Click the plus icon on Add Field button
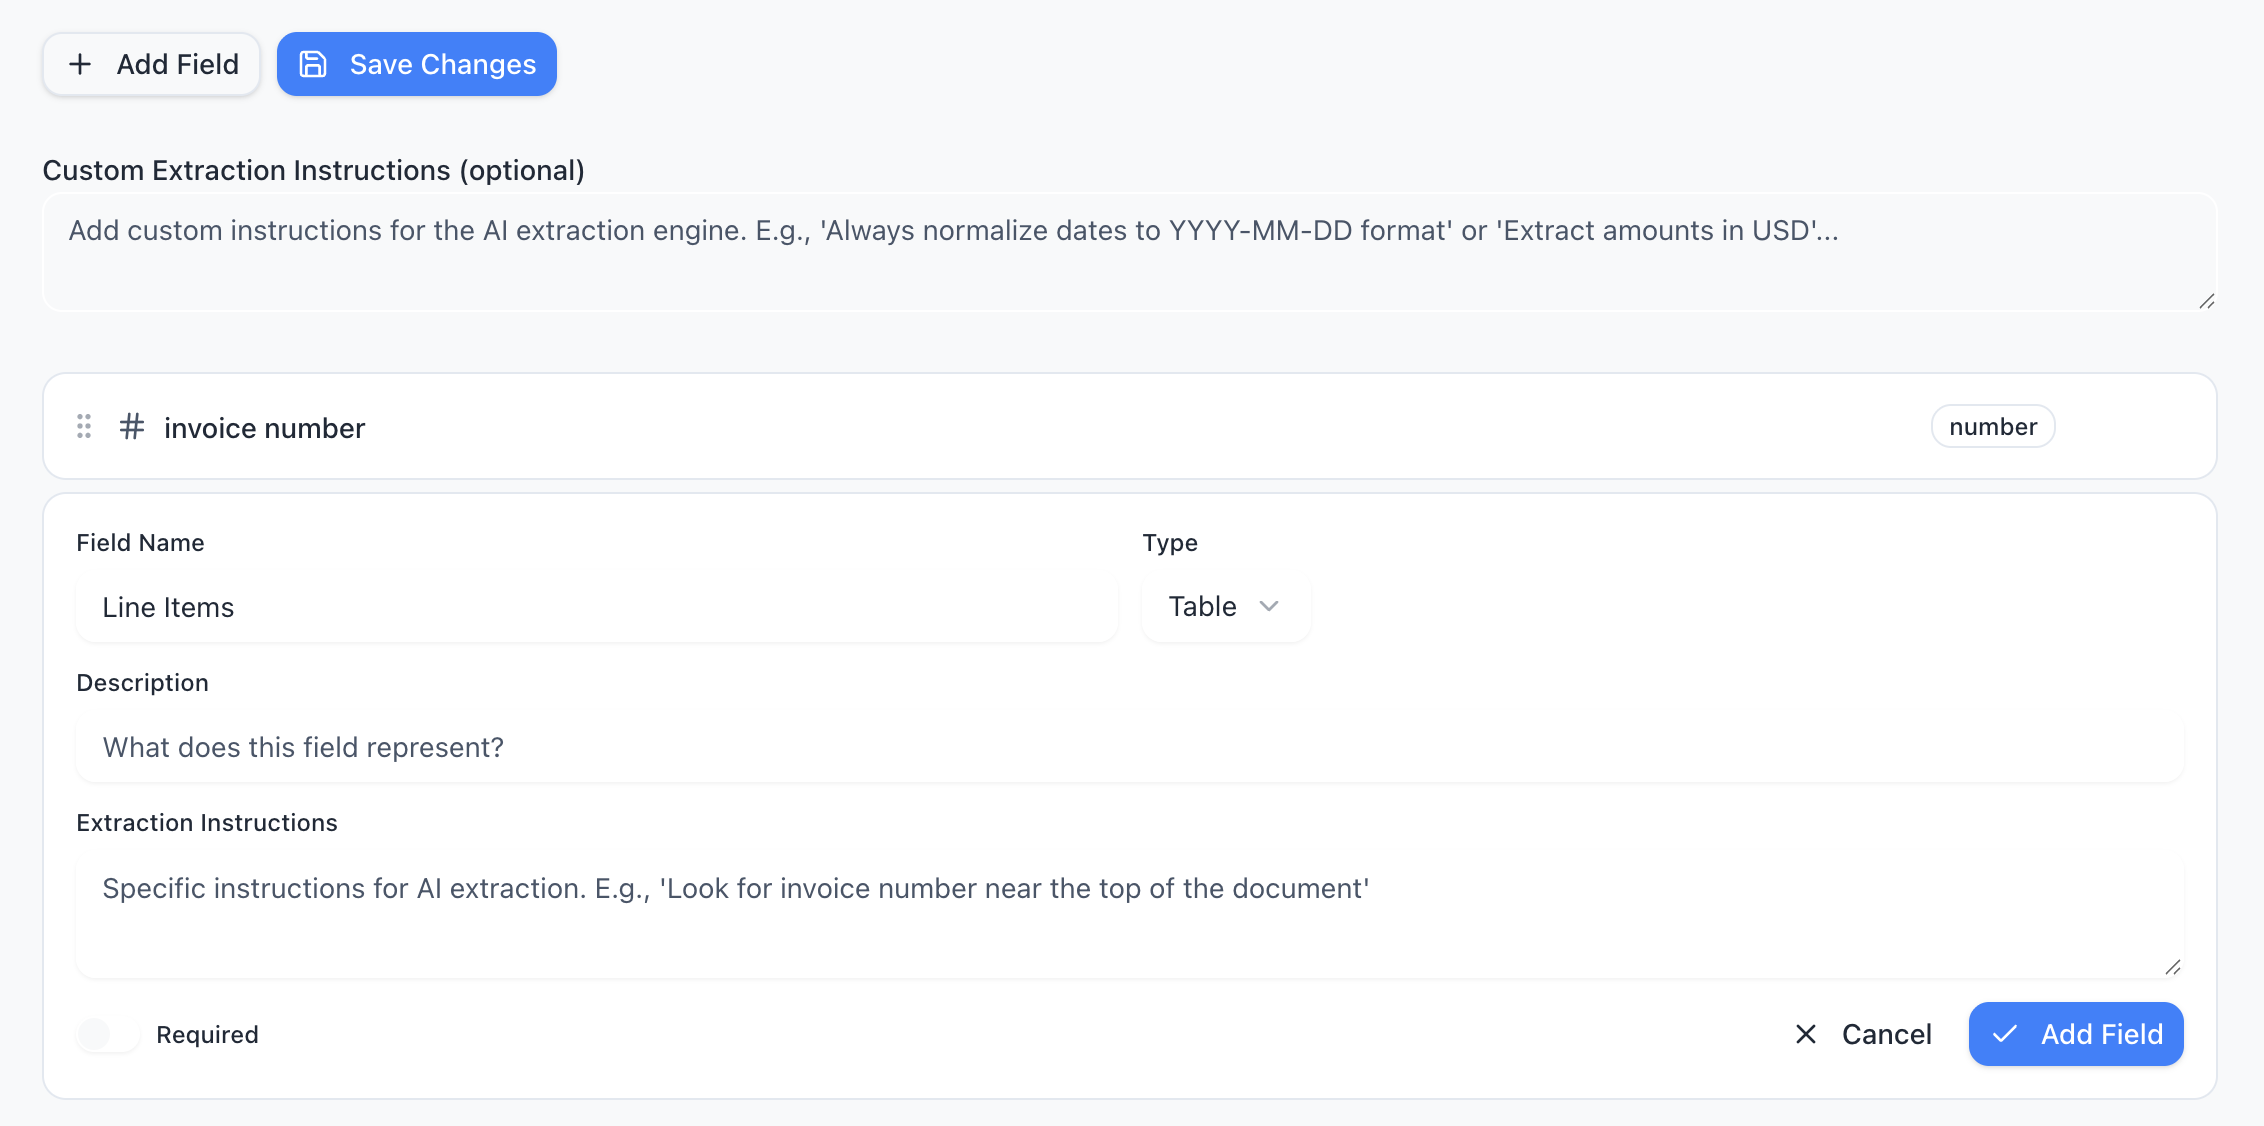Viewport: 2264px width, 1126px height. pyautogui.click(x=80, y=63)
